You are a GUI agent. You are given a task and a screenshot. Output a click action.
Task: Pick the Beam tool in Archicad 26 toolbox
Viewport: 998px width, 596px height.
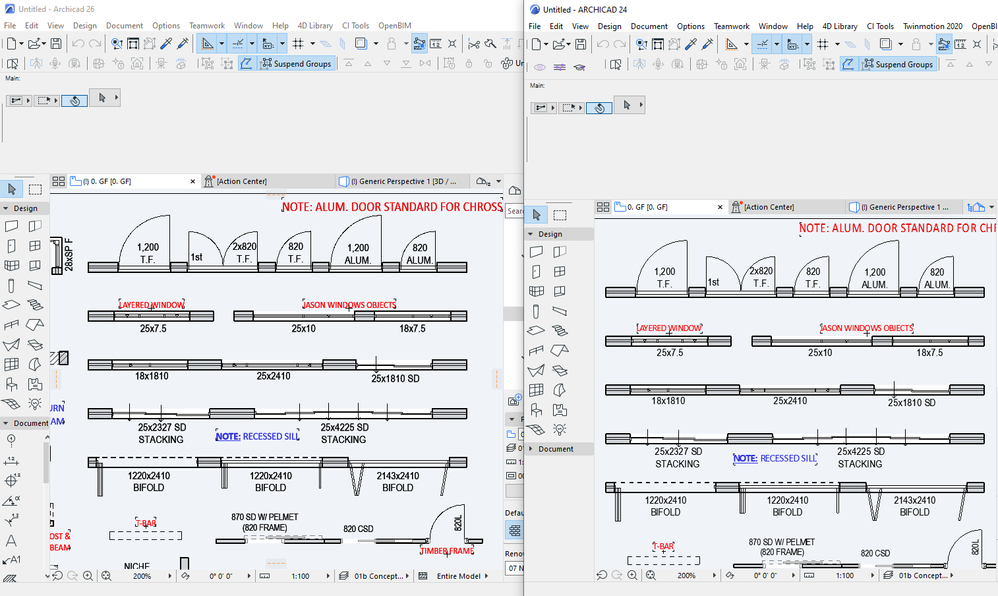tap(35, 285)
